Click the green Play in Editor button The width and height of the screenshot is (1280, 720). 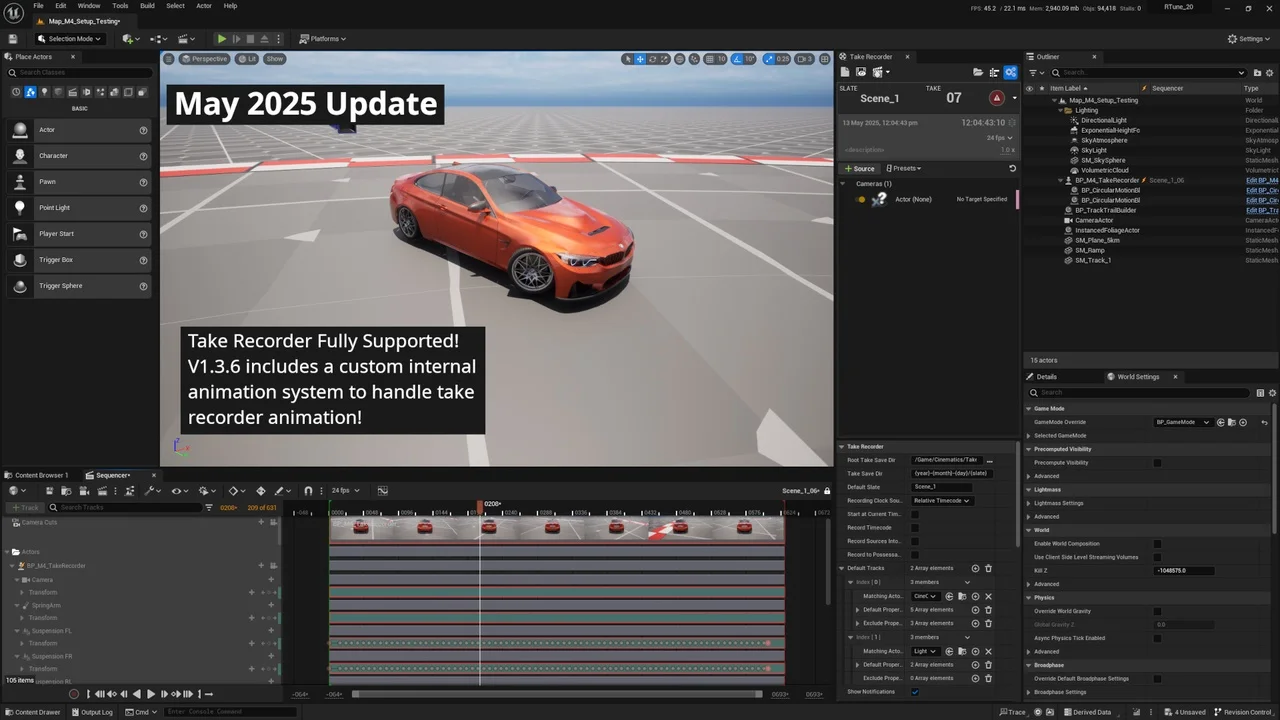tap(222, 39)
